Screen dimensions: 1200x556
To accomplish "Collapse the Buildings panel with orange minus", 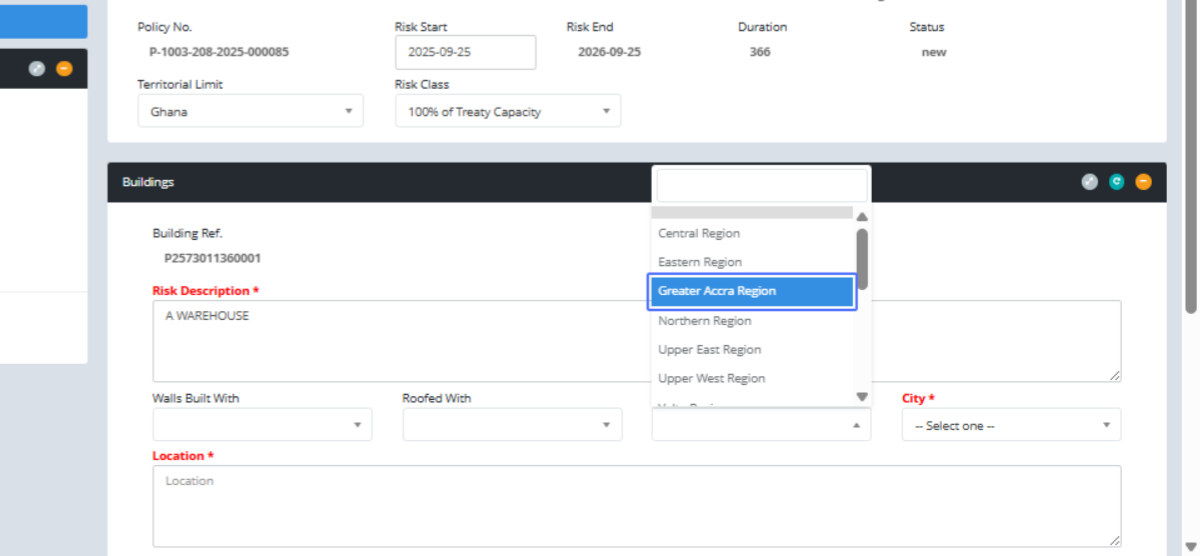I will click(1143, 182).
